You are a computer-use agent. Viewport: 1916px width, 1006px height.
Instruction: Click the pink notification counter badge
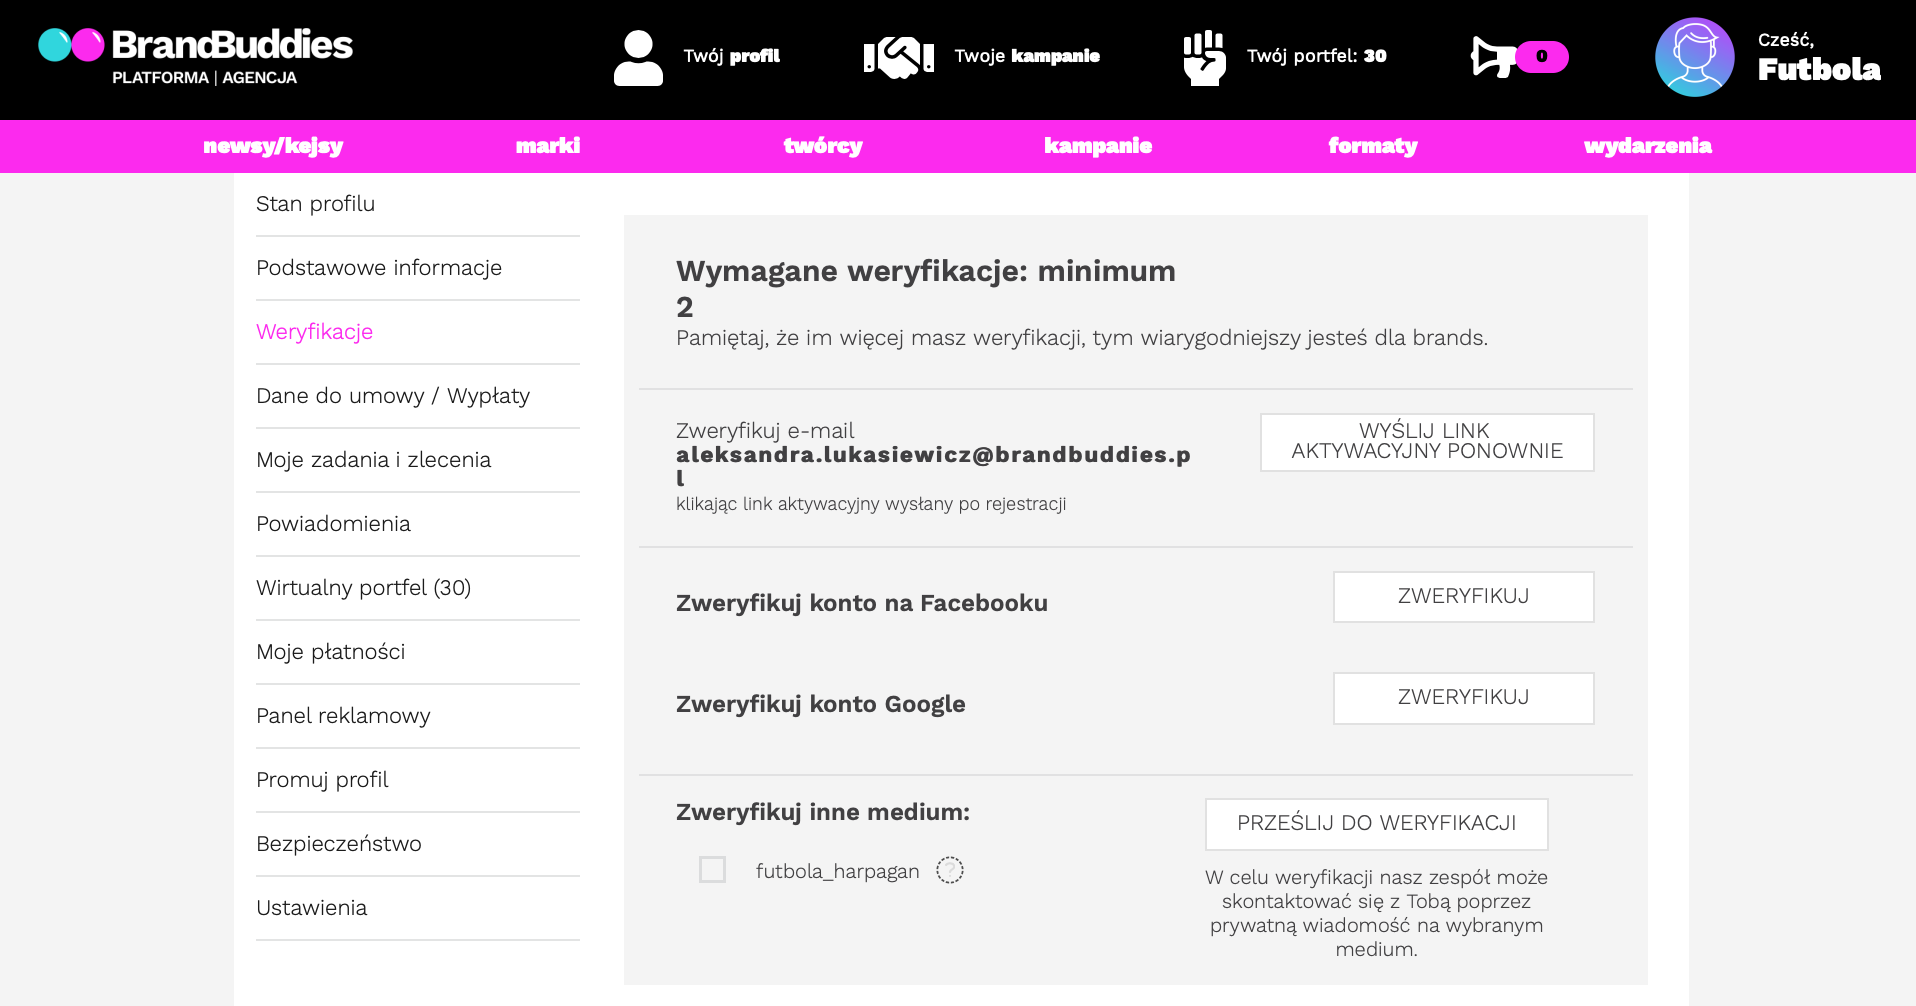click(1541, 57)
